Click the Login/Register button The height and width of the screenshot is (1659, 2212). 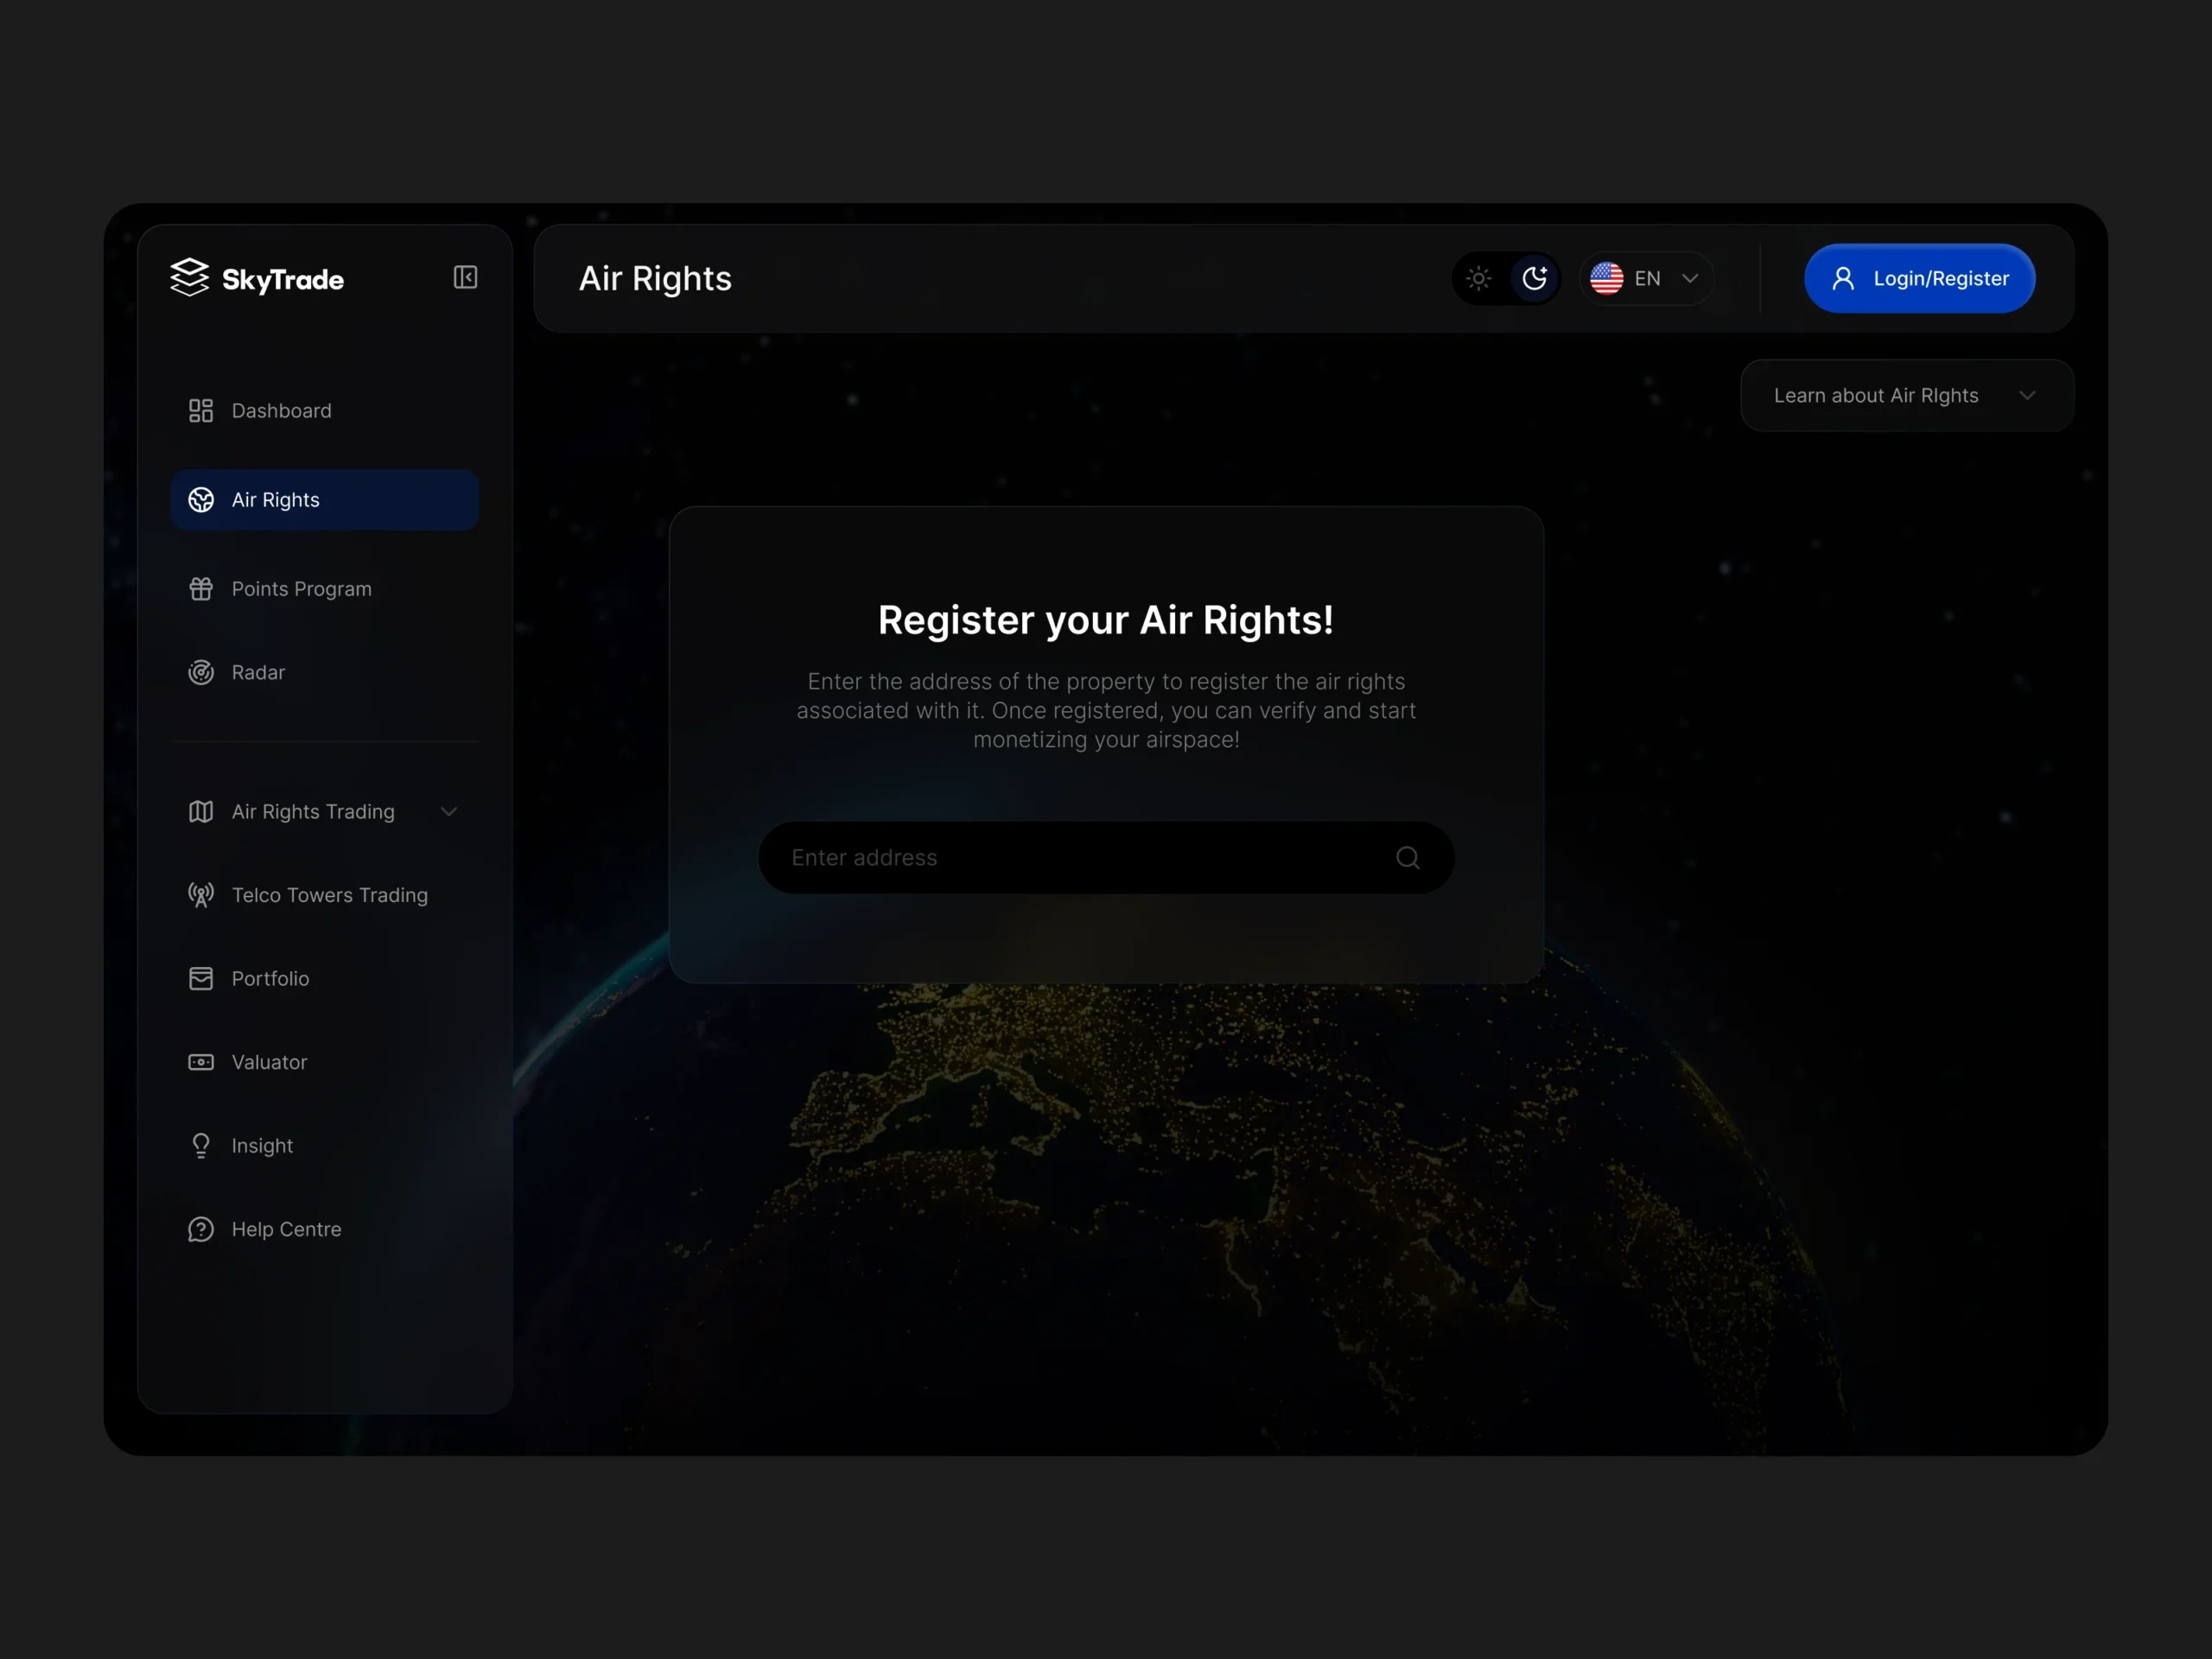(1918, 279)
